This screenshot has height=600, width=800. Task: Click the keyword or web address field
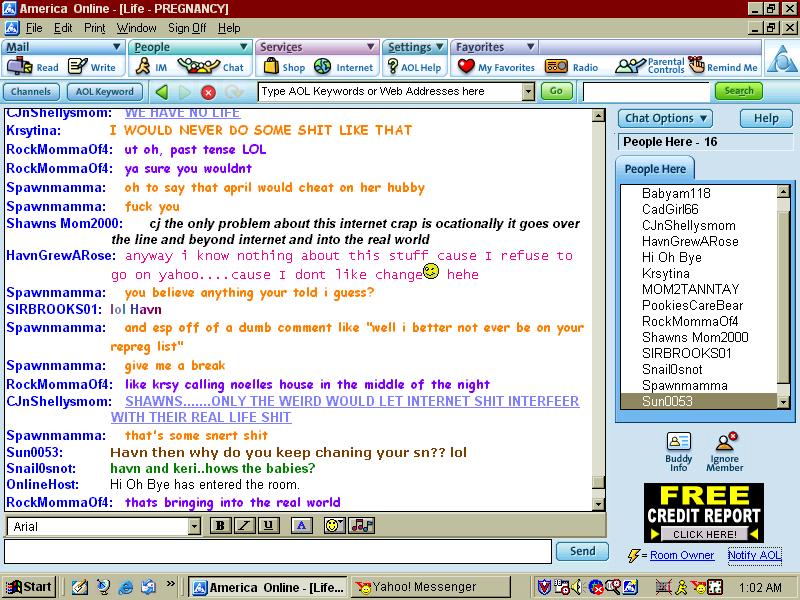pos(390,92)
